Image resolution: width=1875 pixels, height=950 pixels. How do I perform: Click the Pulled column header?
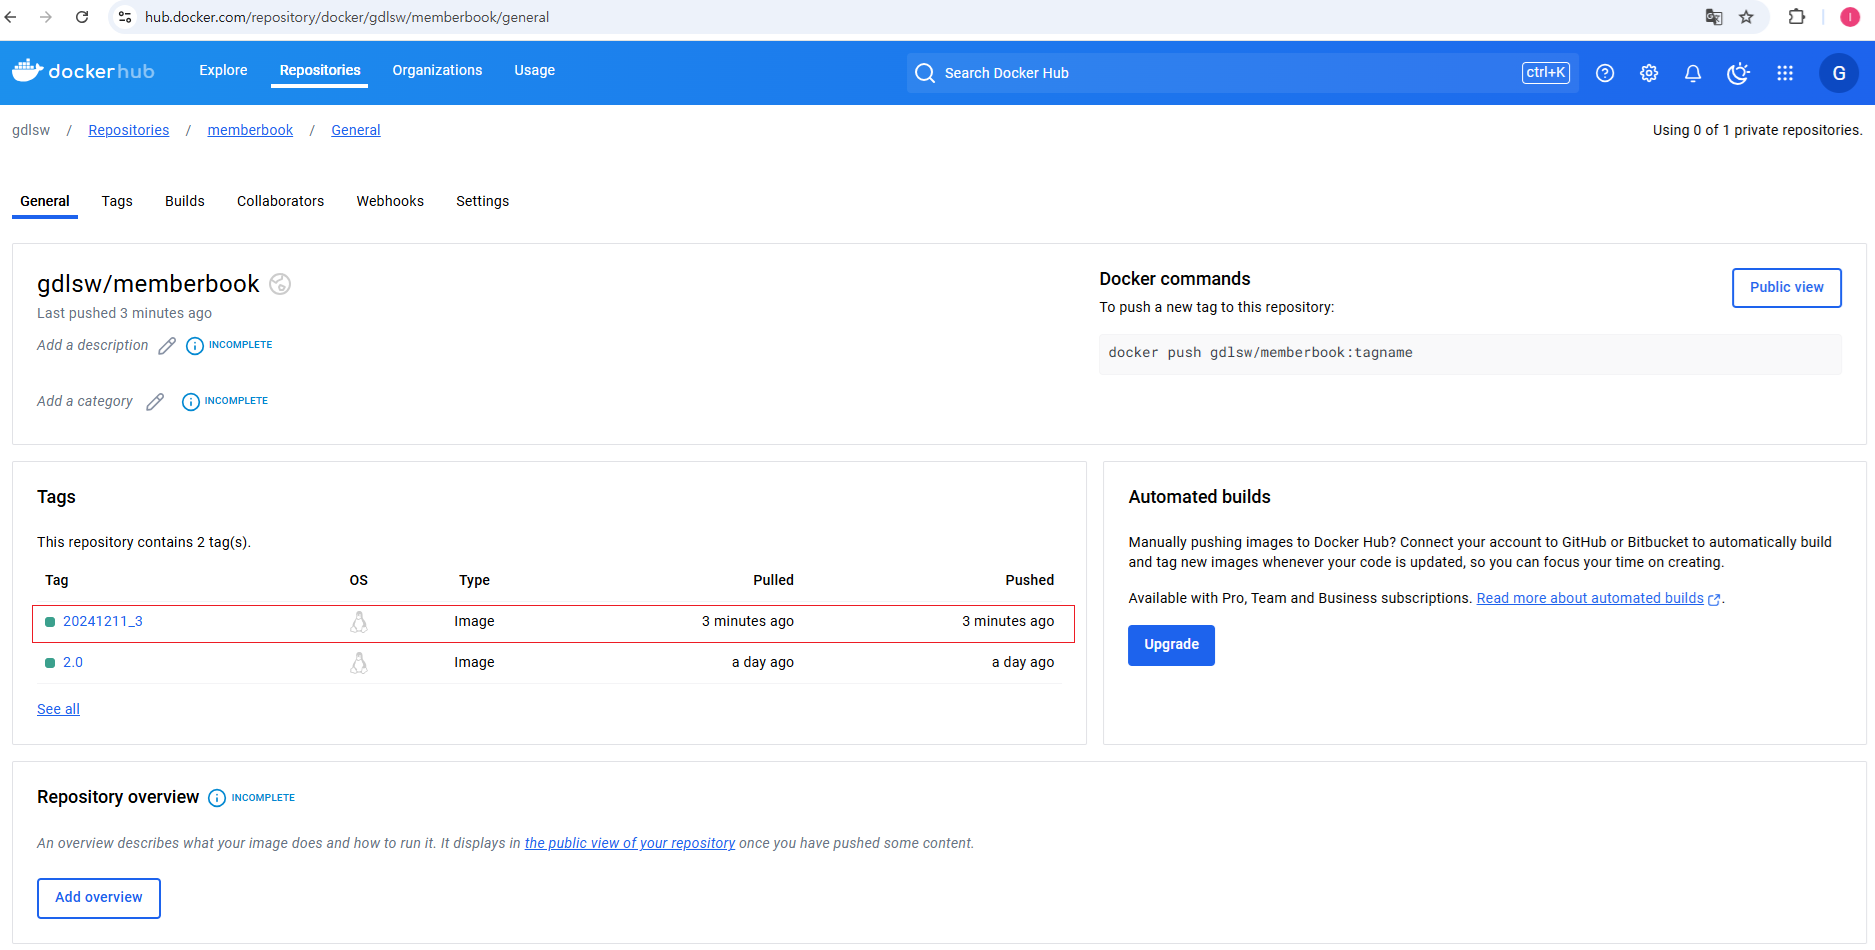(773, 580)
